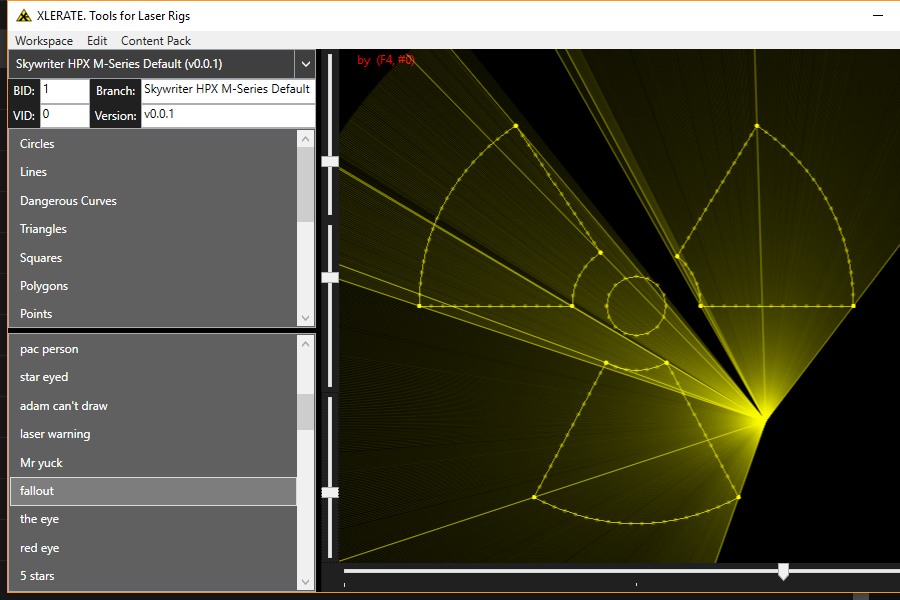Choose the Polygons category
Viewport: 900px width, 600px height.
click(44, 286)
